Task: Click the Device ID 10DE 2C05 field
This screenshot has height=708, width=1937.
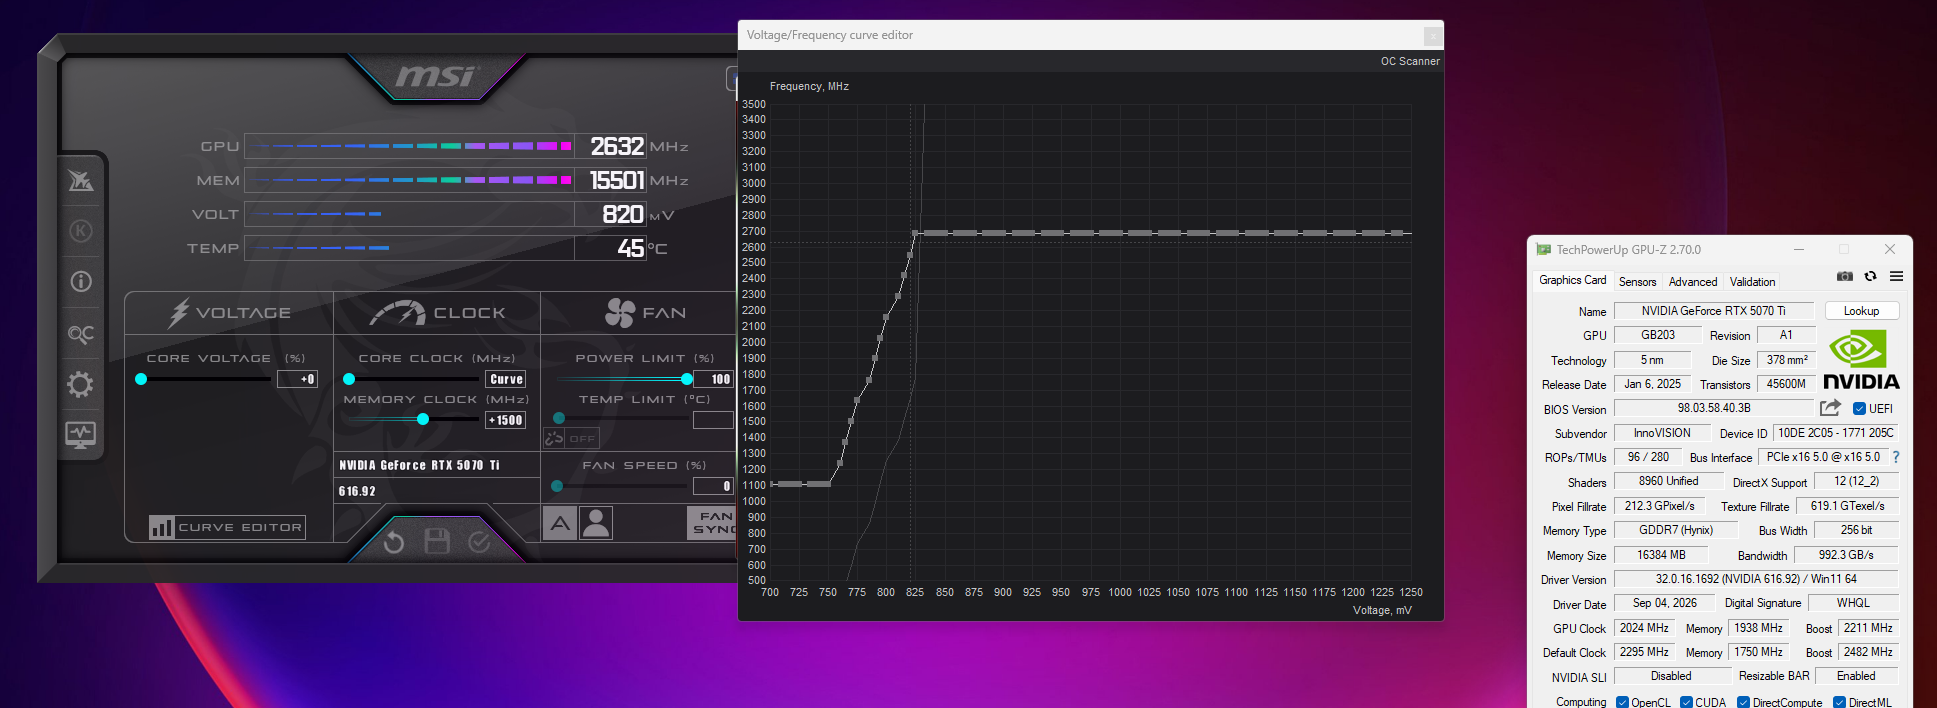Action: coord(1835,433)
